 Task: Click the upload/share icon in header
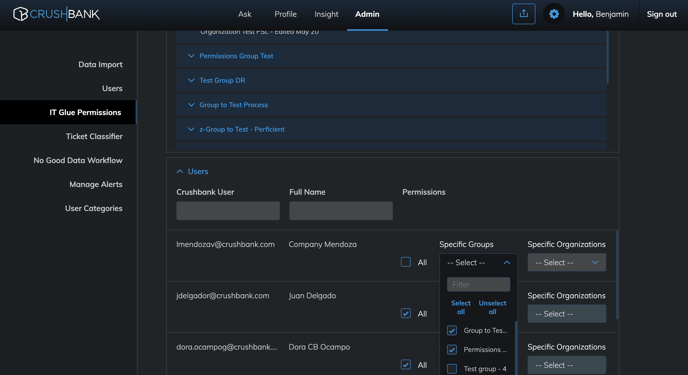point(523,14)
